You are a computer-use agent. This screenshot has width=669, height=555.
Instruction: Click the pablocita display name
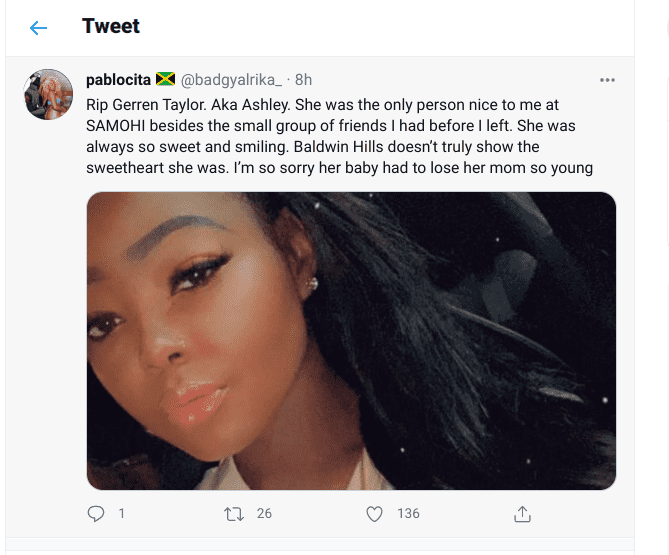[118, 79]
